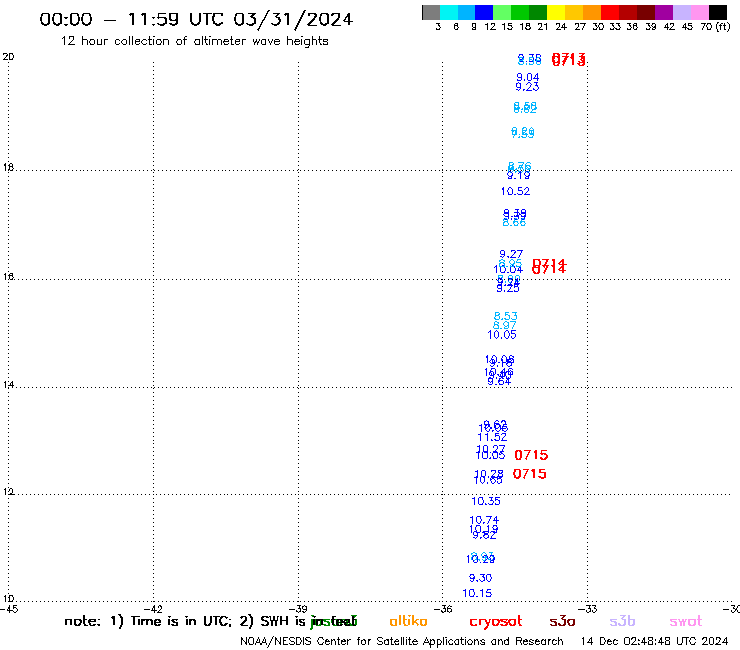This screenshot has width=740, height=650.
Task: Click the latitude axis label 14
Action: [8, 385]
